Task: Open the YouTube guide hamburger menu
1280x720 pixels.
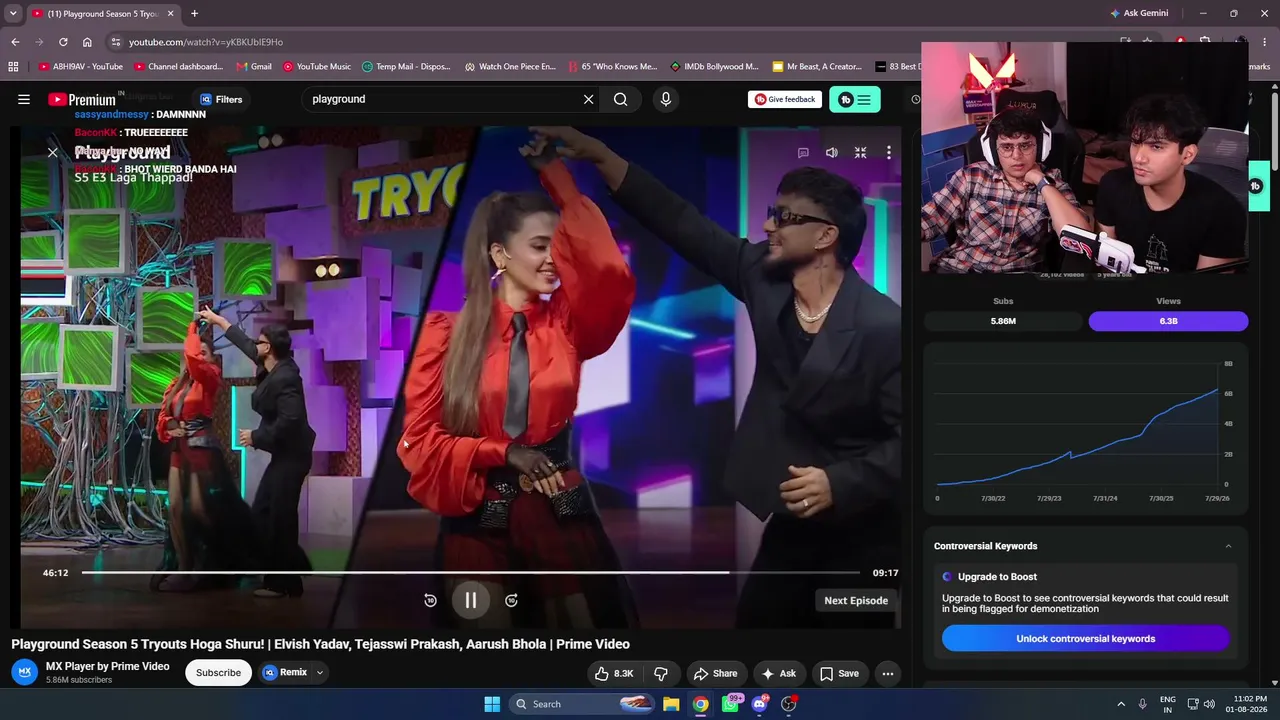Action: 24,99
